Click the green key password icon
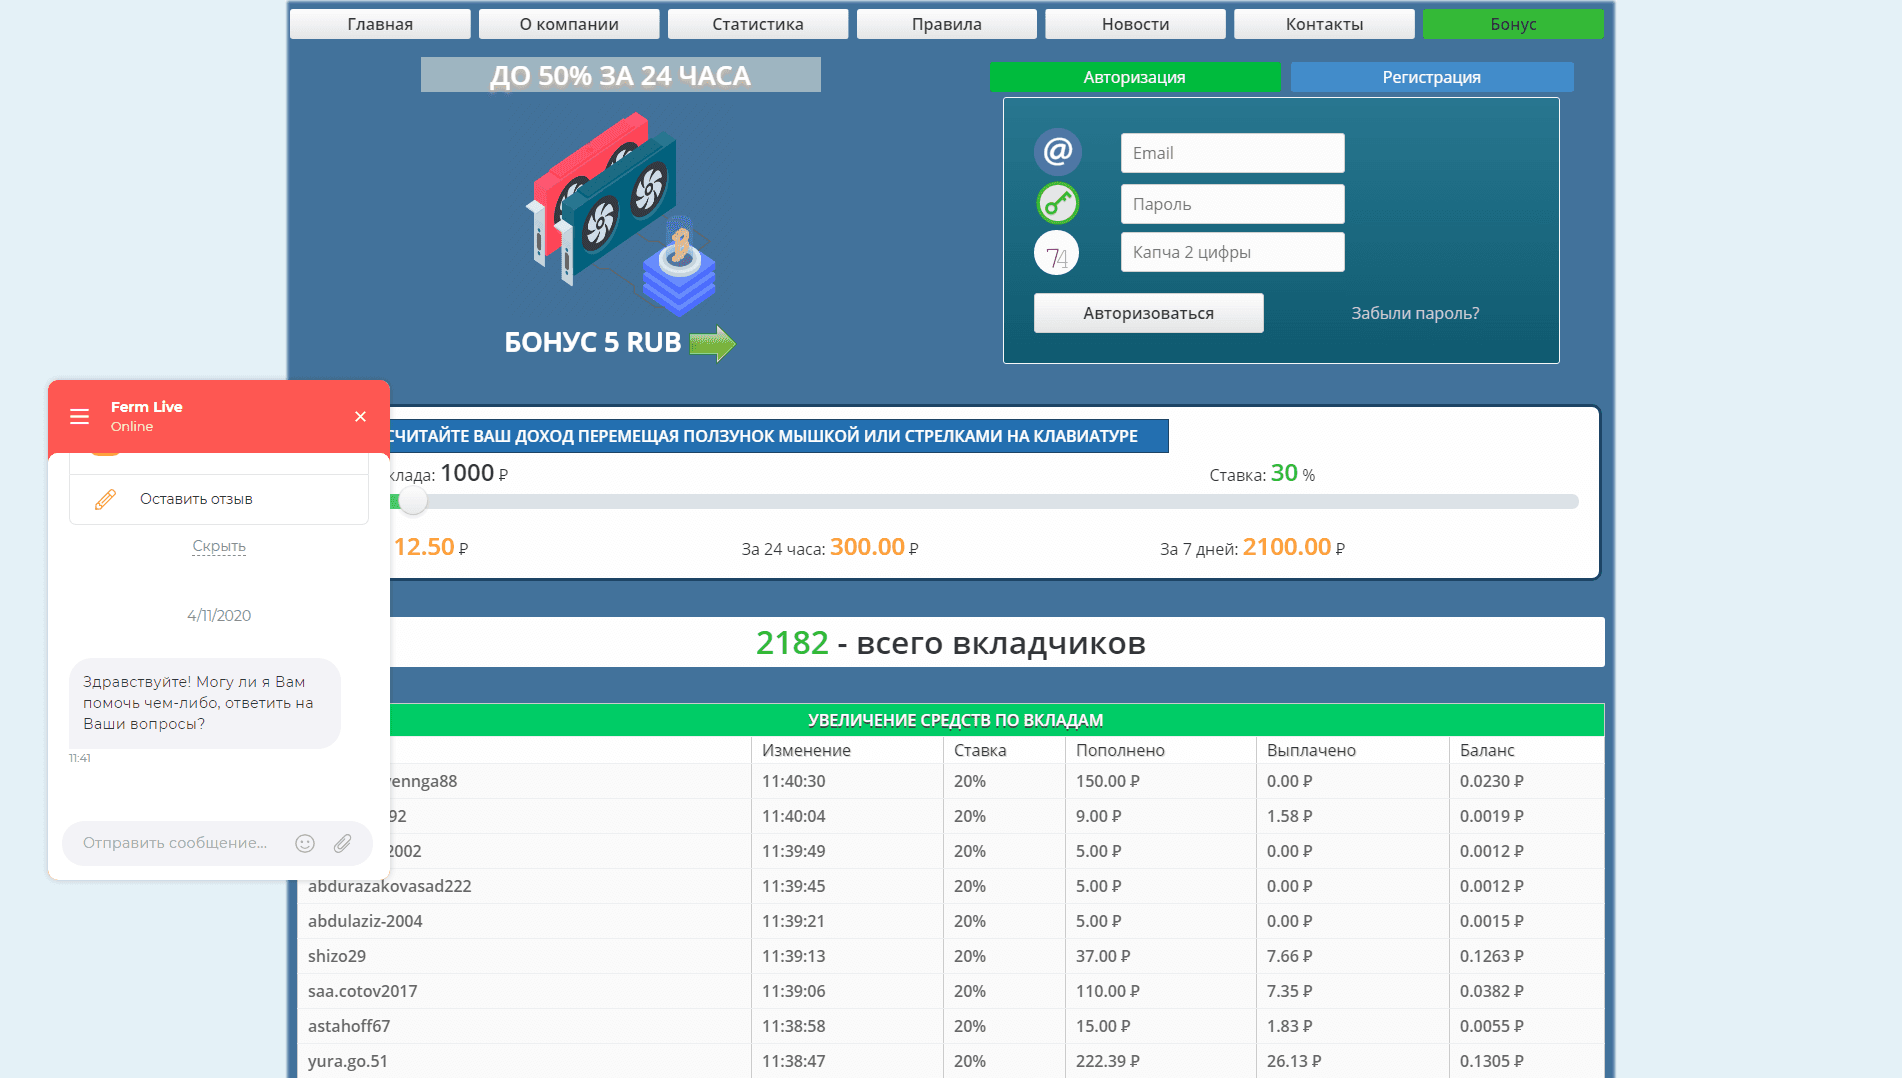The image size is (1902, 1078). [x=1057, y=204]
